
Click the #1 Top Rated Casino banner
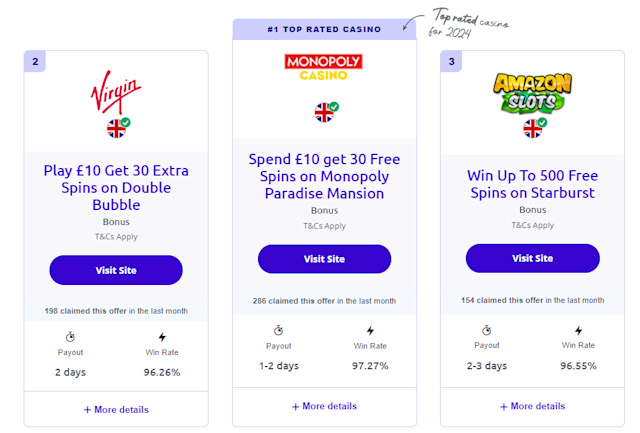click(324, 29)
